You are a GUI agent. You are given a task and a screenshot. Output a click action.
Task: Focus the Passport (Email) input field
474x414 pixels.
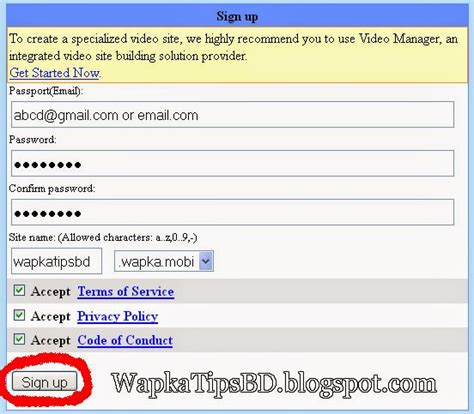tap(233, 115)
